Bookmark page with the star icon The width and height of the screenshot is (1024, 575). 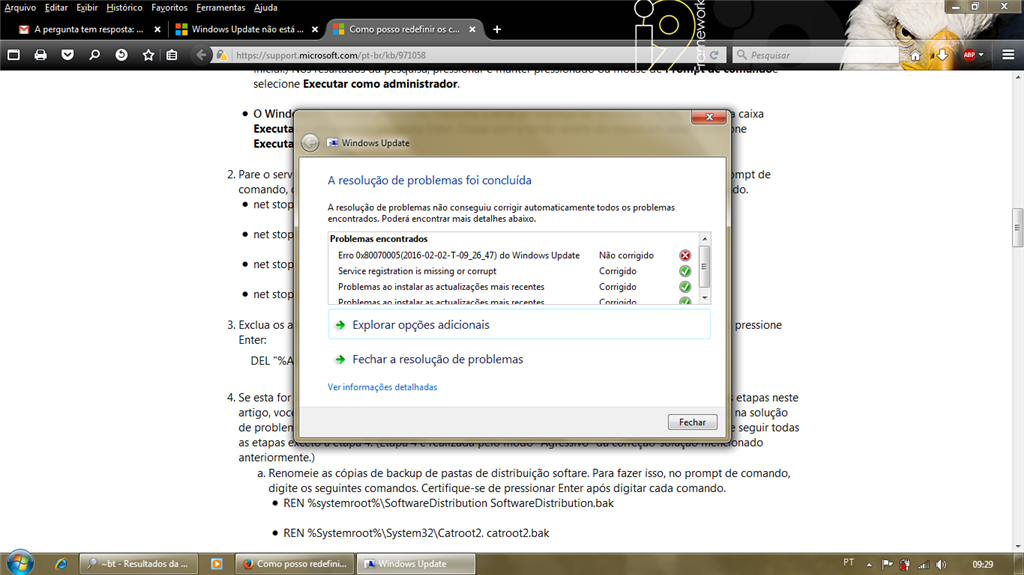point(148,55)
